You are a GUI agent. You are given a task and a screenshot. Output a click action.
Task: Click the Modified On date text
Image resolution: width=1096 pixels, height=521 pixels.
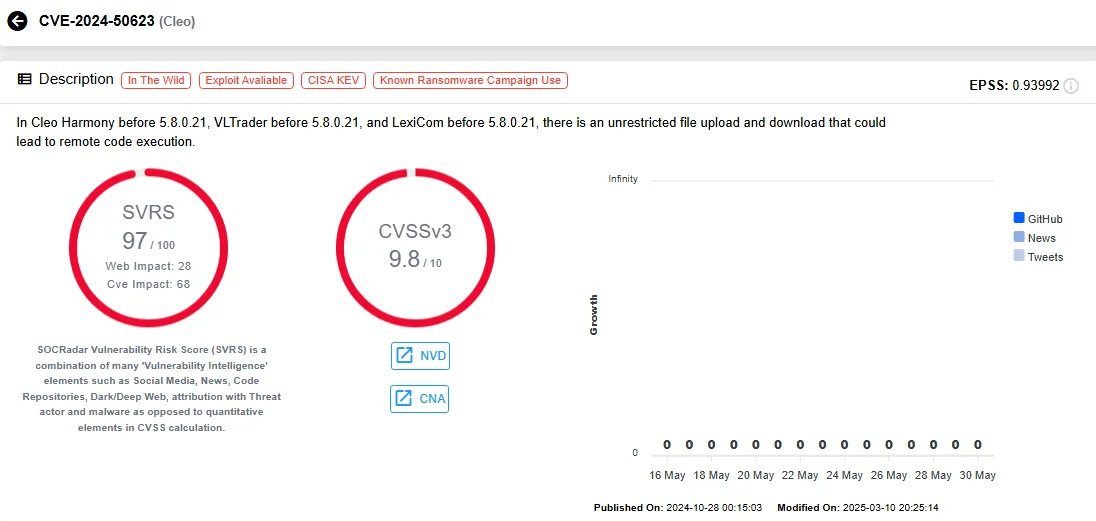pyautogui.click(x=858, y=508)
